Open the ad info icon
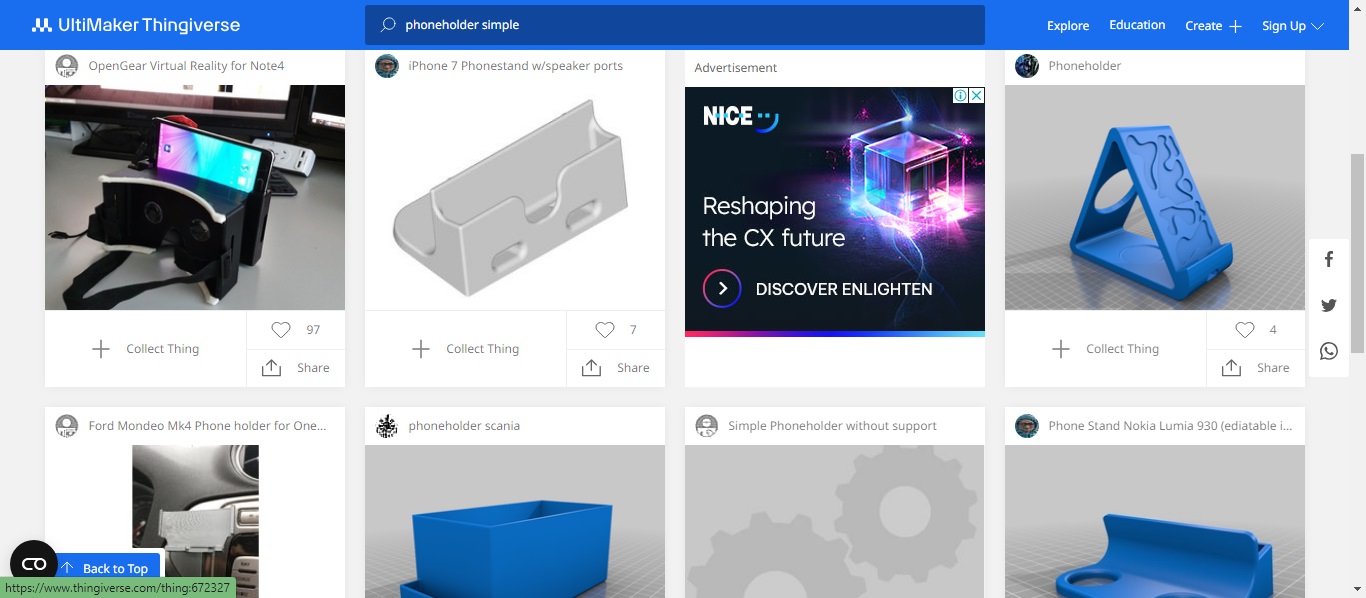 (x=960, y=96)
